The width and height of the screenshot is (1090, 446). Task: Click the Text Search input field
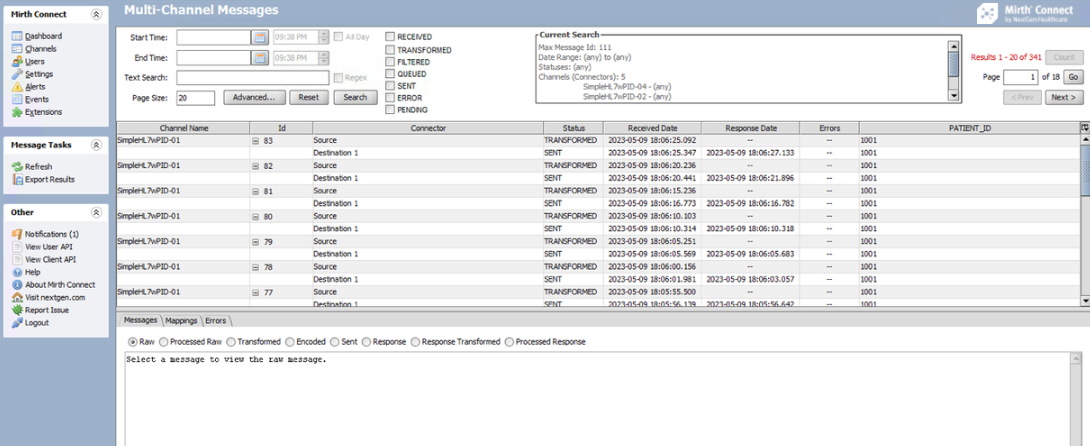click(x=252, y=78)
